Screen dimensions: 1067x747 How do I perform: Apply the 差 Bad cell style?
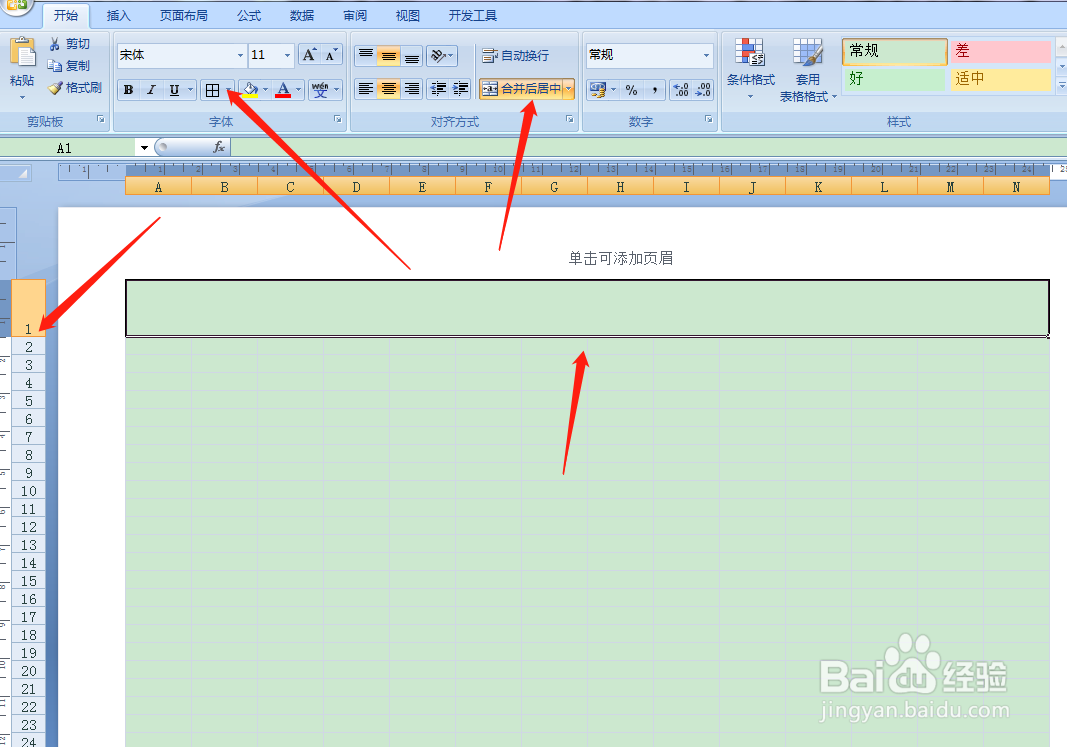click(x=1000, y=51)
